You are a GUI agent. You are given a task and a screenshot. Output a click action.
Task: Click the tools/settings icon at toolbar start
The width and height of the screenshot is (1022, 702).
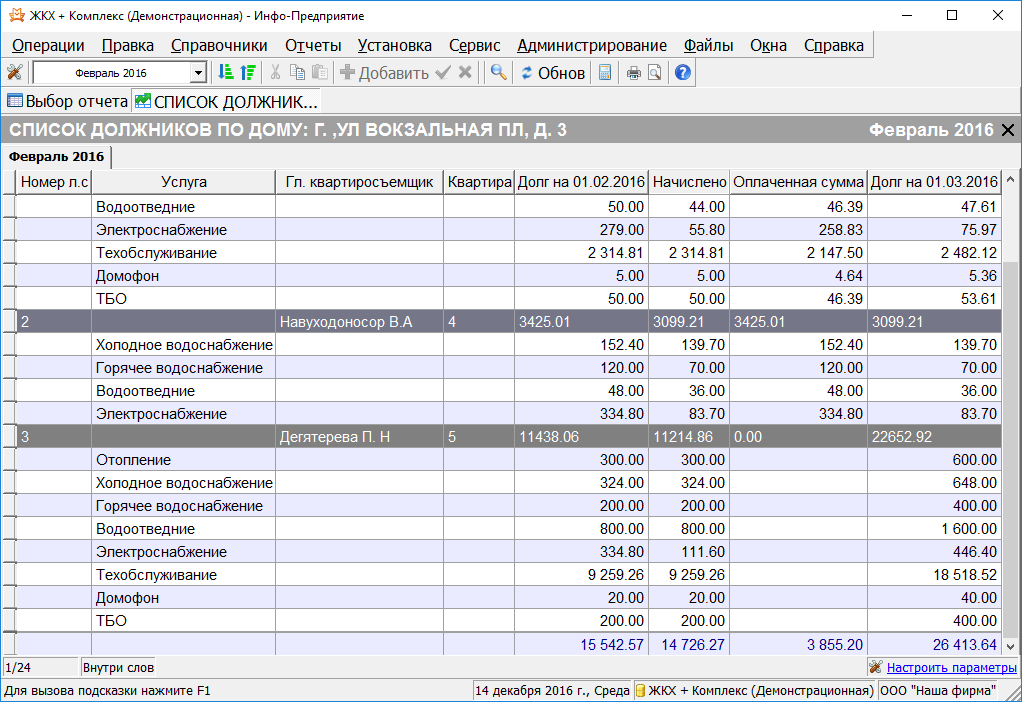point(14,72)
